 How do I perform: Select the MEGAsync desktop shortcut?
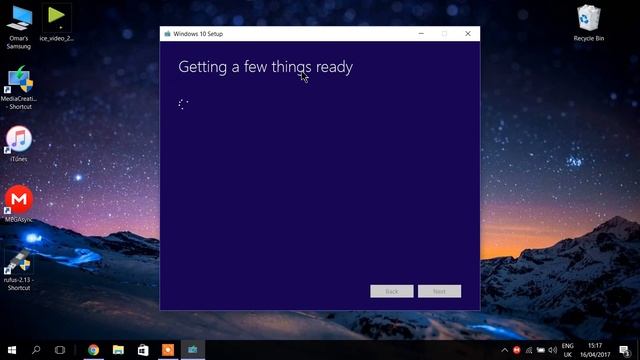point(19,203)
